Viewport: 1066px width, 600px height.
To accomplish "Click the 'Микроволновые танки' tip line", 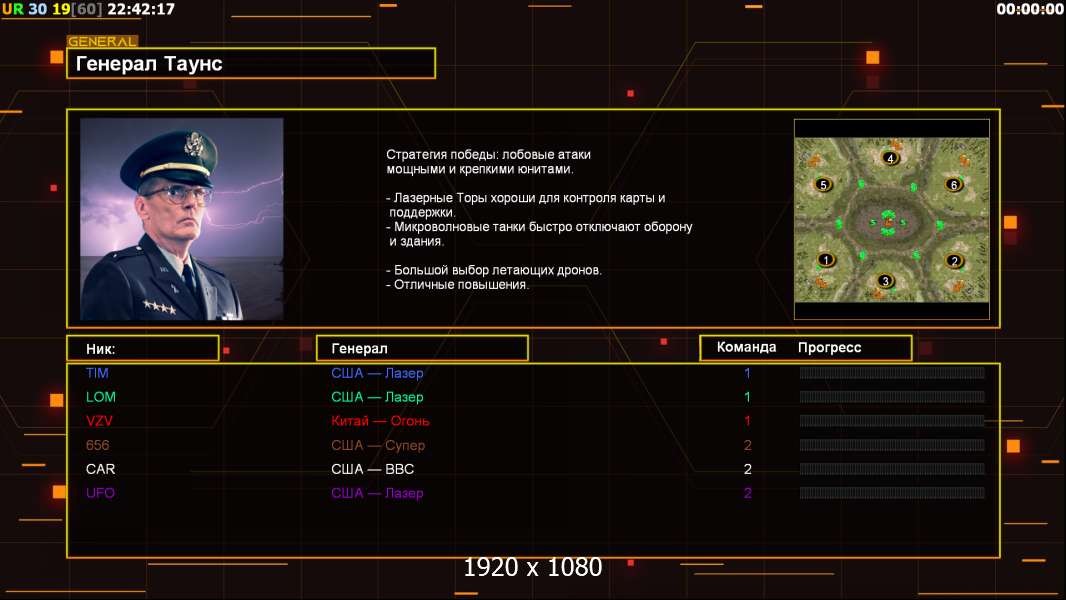I will click(539, 234).
